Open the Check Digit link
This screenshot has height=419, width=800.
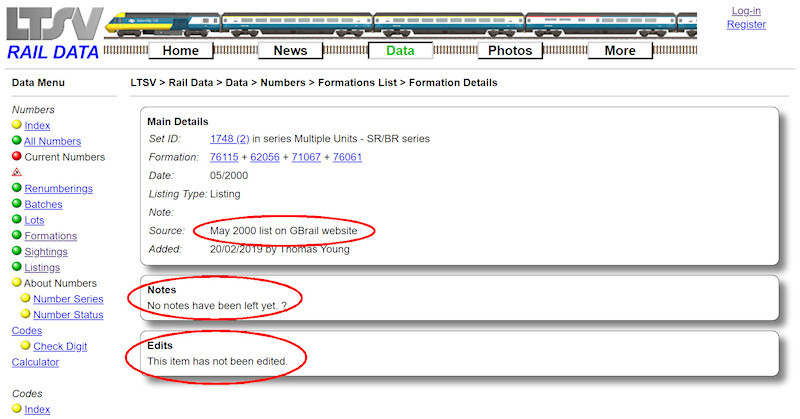pyautogui.click(x=60, y=347)
